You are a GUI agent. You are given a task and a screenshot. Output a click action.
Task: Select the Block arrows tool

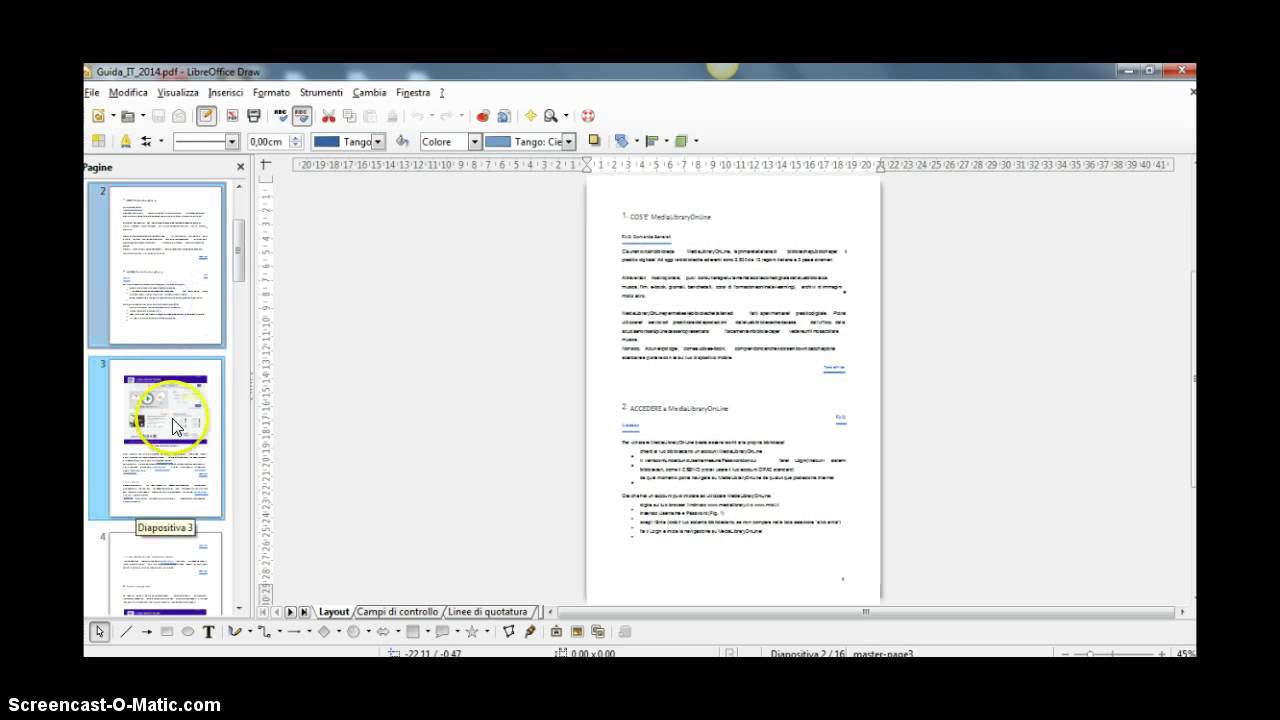click(x=383, y=631)
